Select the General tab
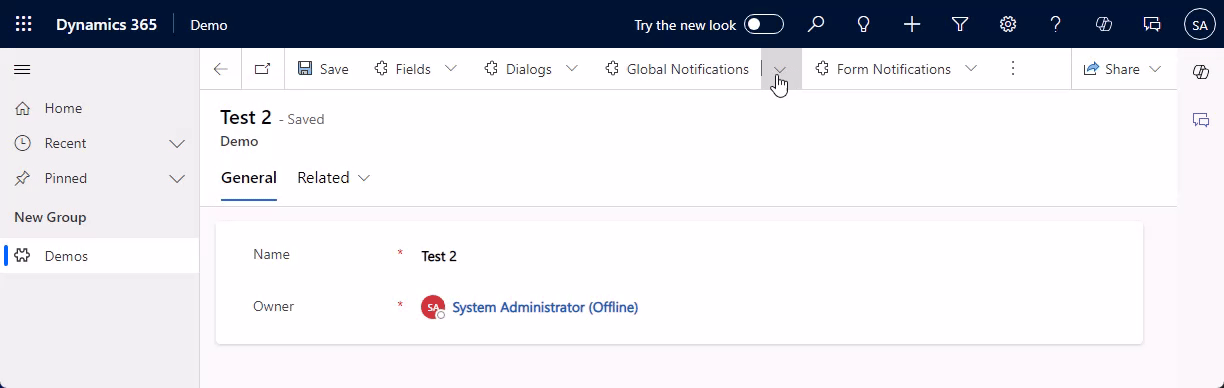This screenshot has width=1224, height=388. pos(249,178)
